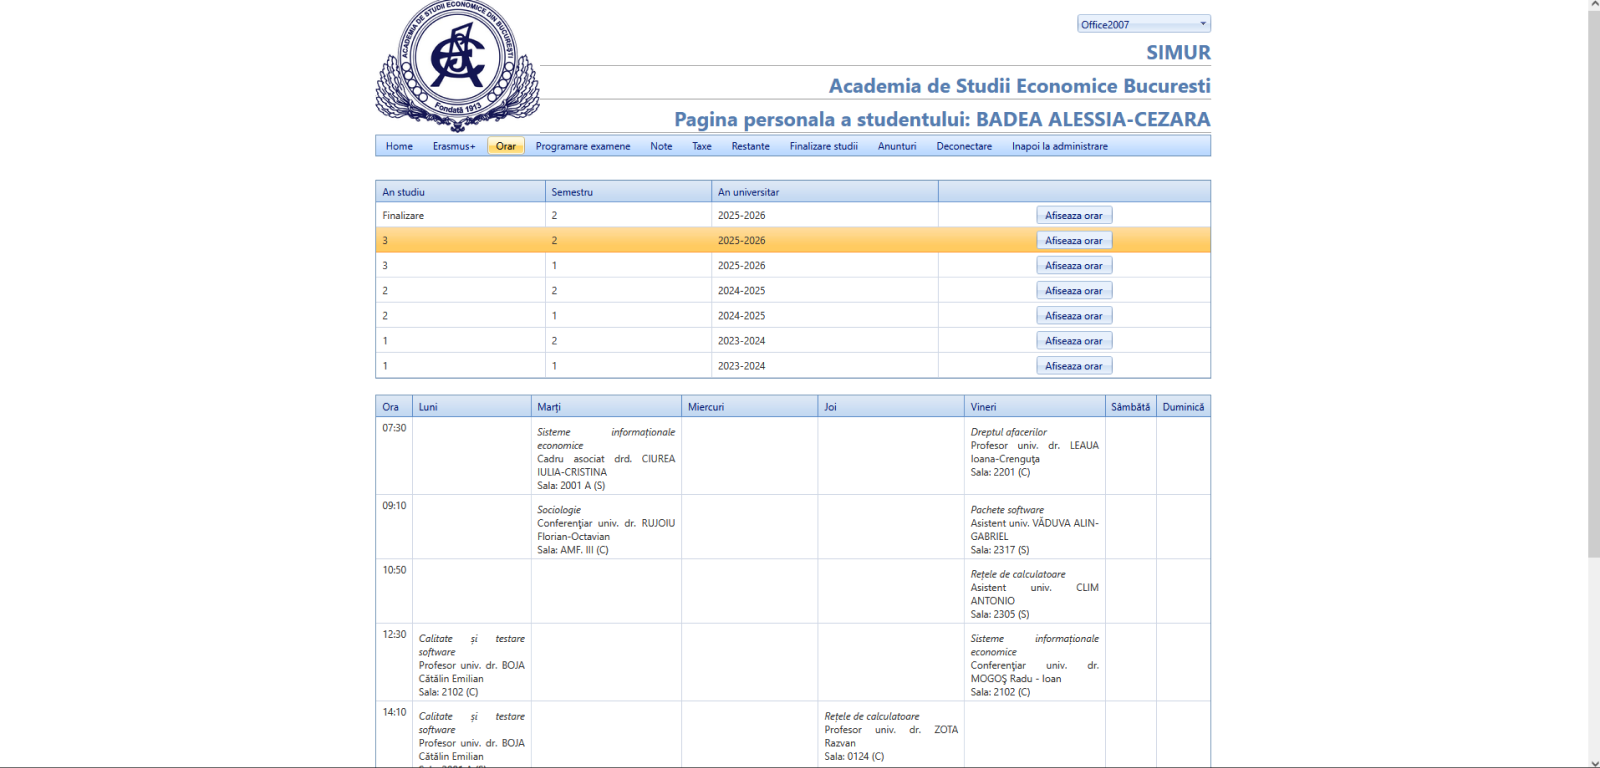The height and width of the screenshot is (768, 1600).
Task: Open the Taxe menu item
Action: click(x=702, y=146)
